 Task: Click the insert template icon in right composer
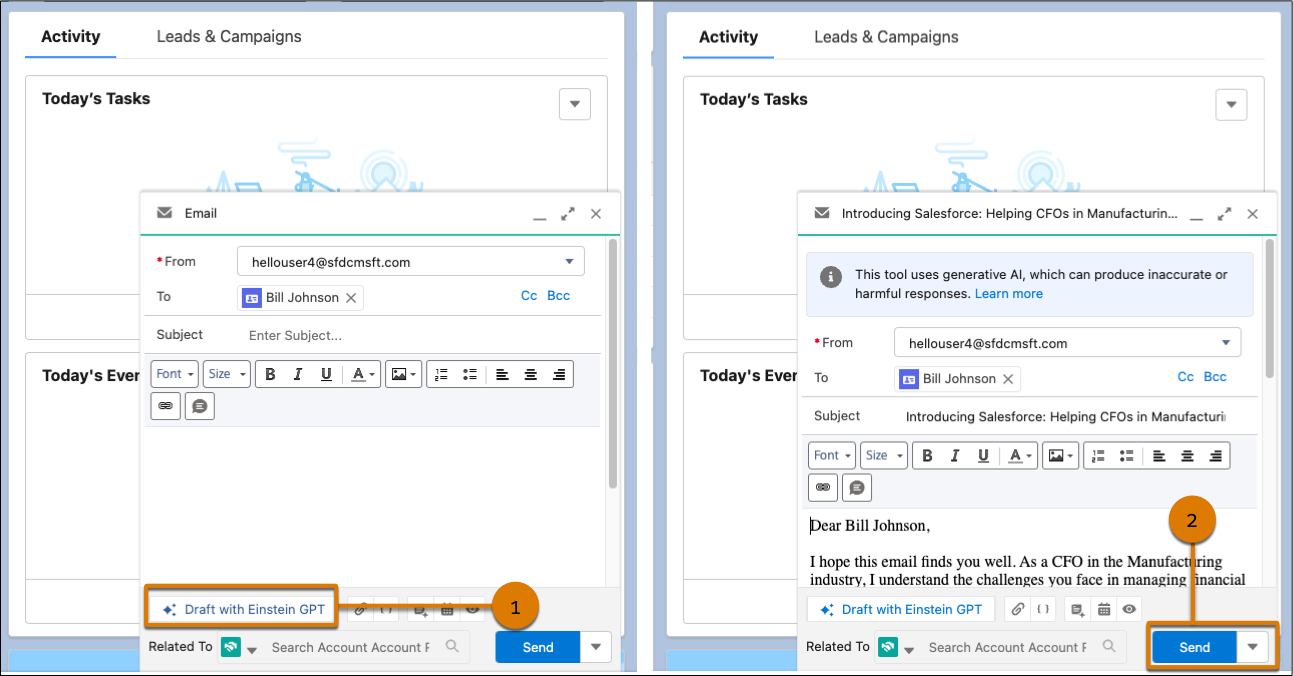click(1077, 609)
